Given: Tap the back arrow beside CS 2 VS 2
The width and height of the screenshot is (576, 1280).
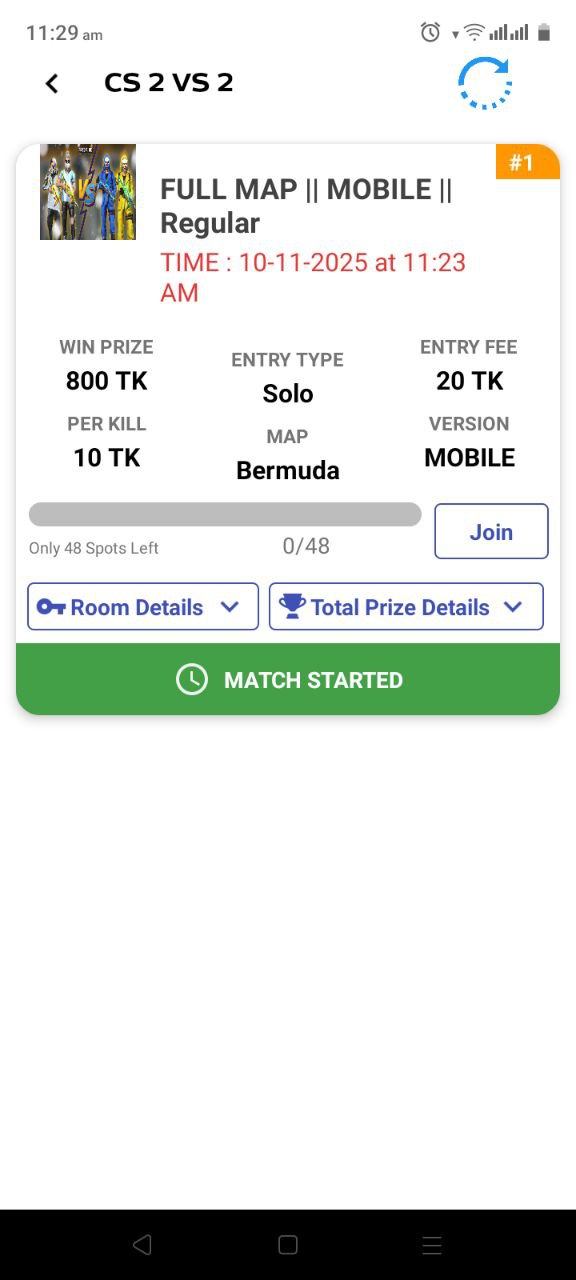Looking at the screenshot, I should [51, 83].
